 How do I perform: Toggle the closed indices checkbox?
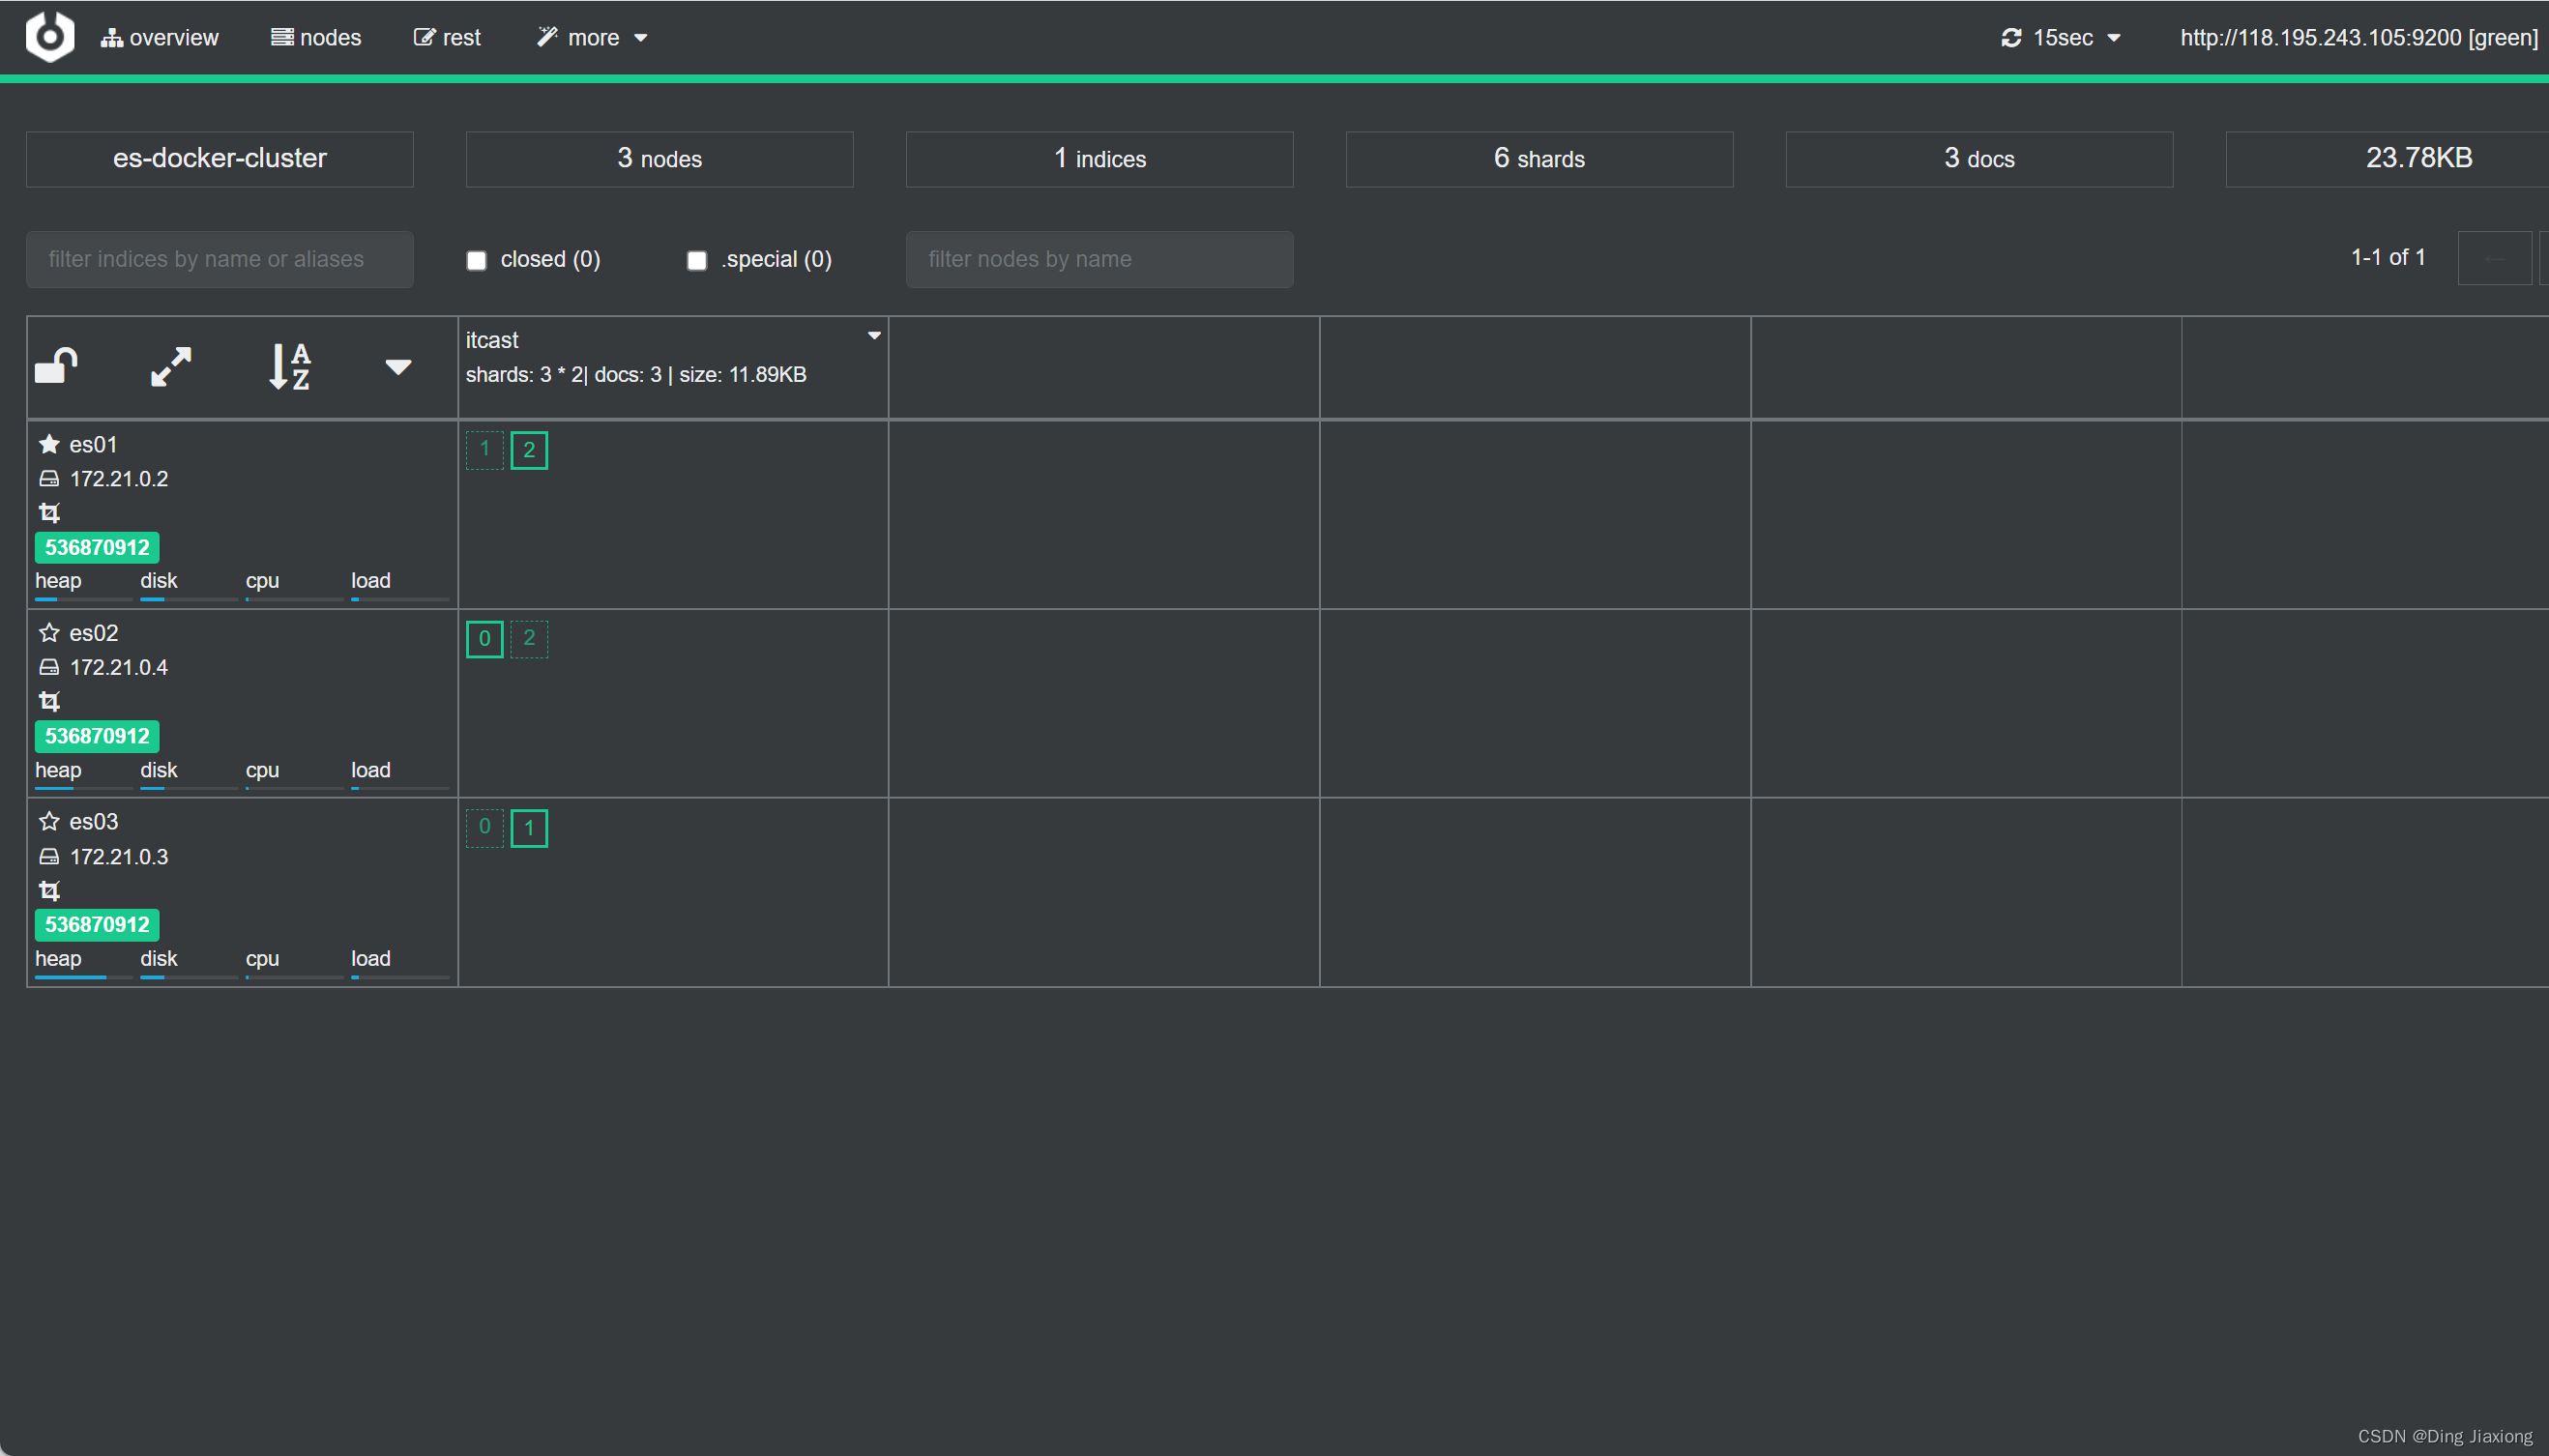(x=478, y=259)
